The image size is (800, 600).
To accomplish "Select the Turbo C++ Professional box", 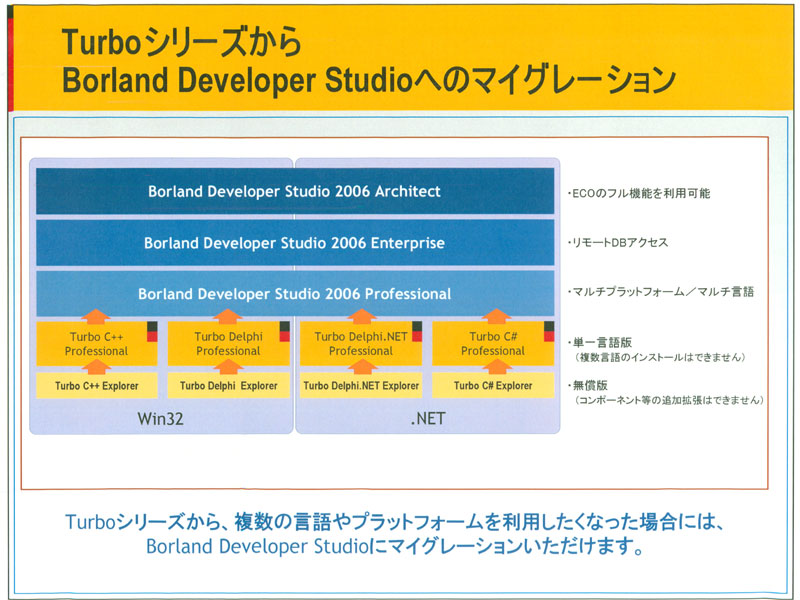I will pyautogui.click(x=96, y=343).
